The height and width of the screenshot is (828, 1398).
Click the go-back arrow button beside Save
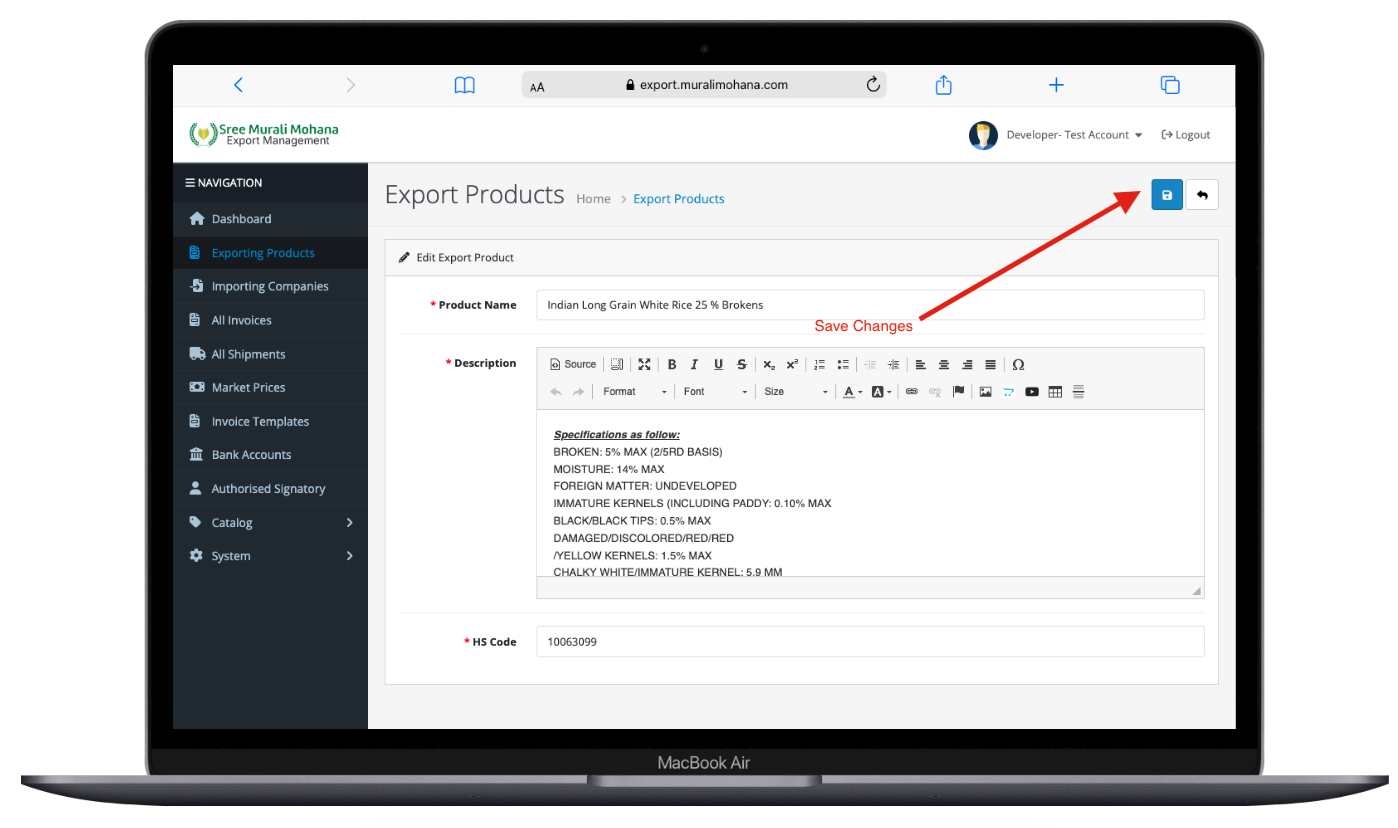[1202, 194]
